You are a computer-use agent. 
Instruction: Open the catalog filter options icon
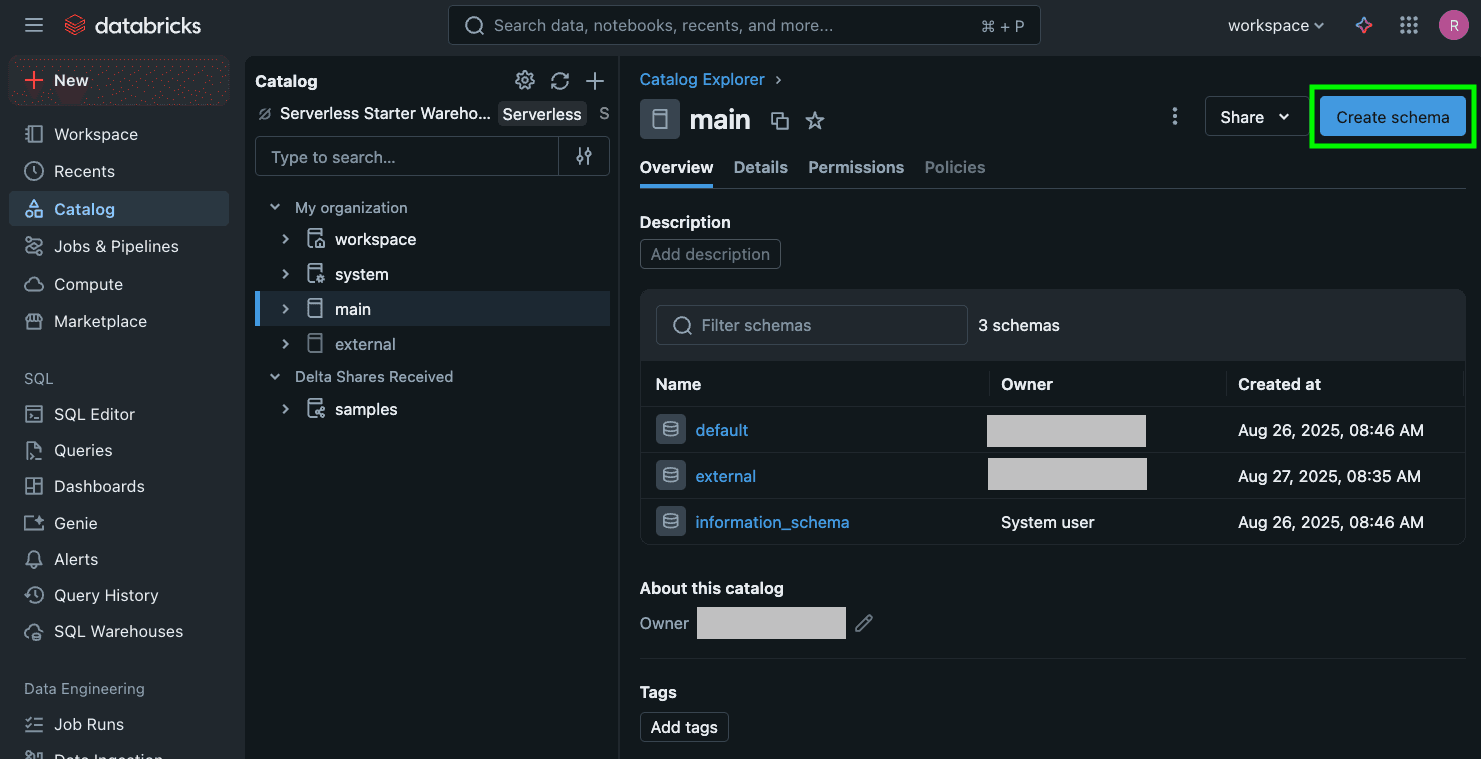584,157
